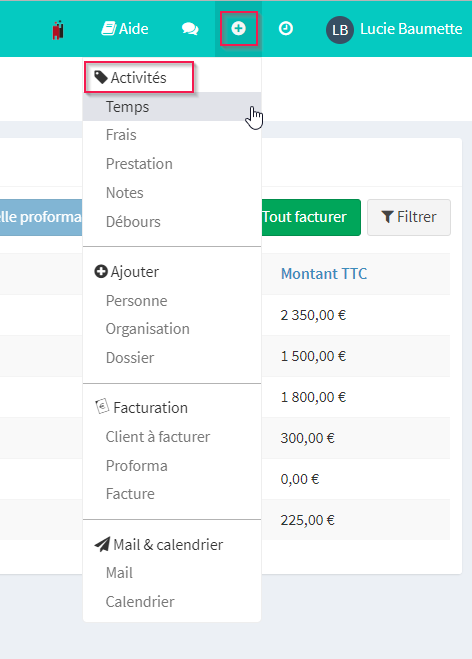Click the Tout facturer button
Image resolution: width=472 pixels, height=659 pixels.
pos(311,217)
